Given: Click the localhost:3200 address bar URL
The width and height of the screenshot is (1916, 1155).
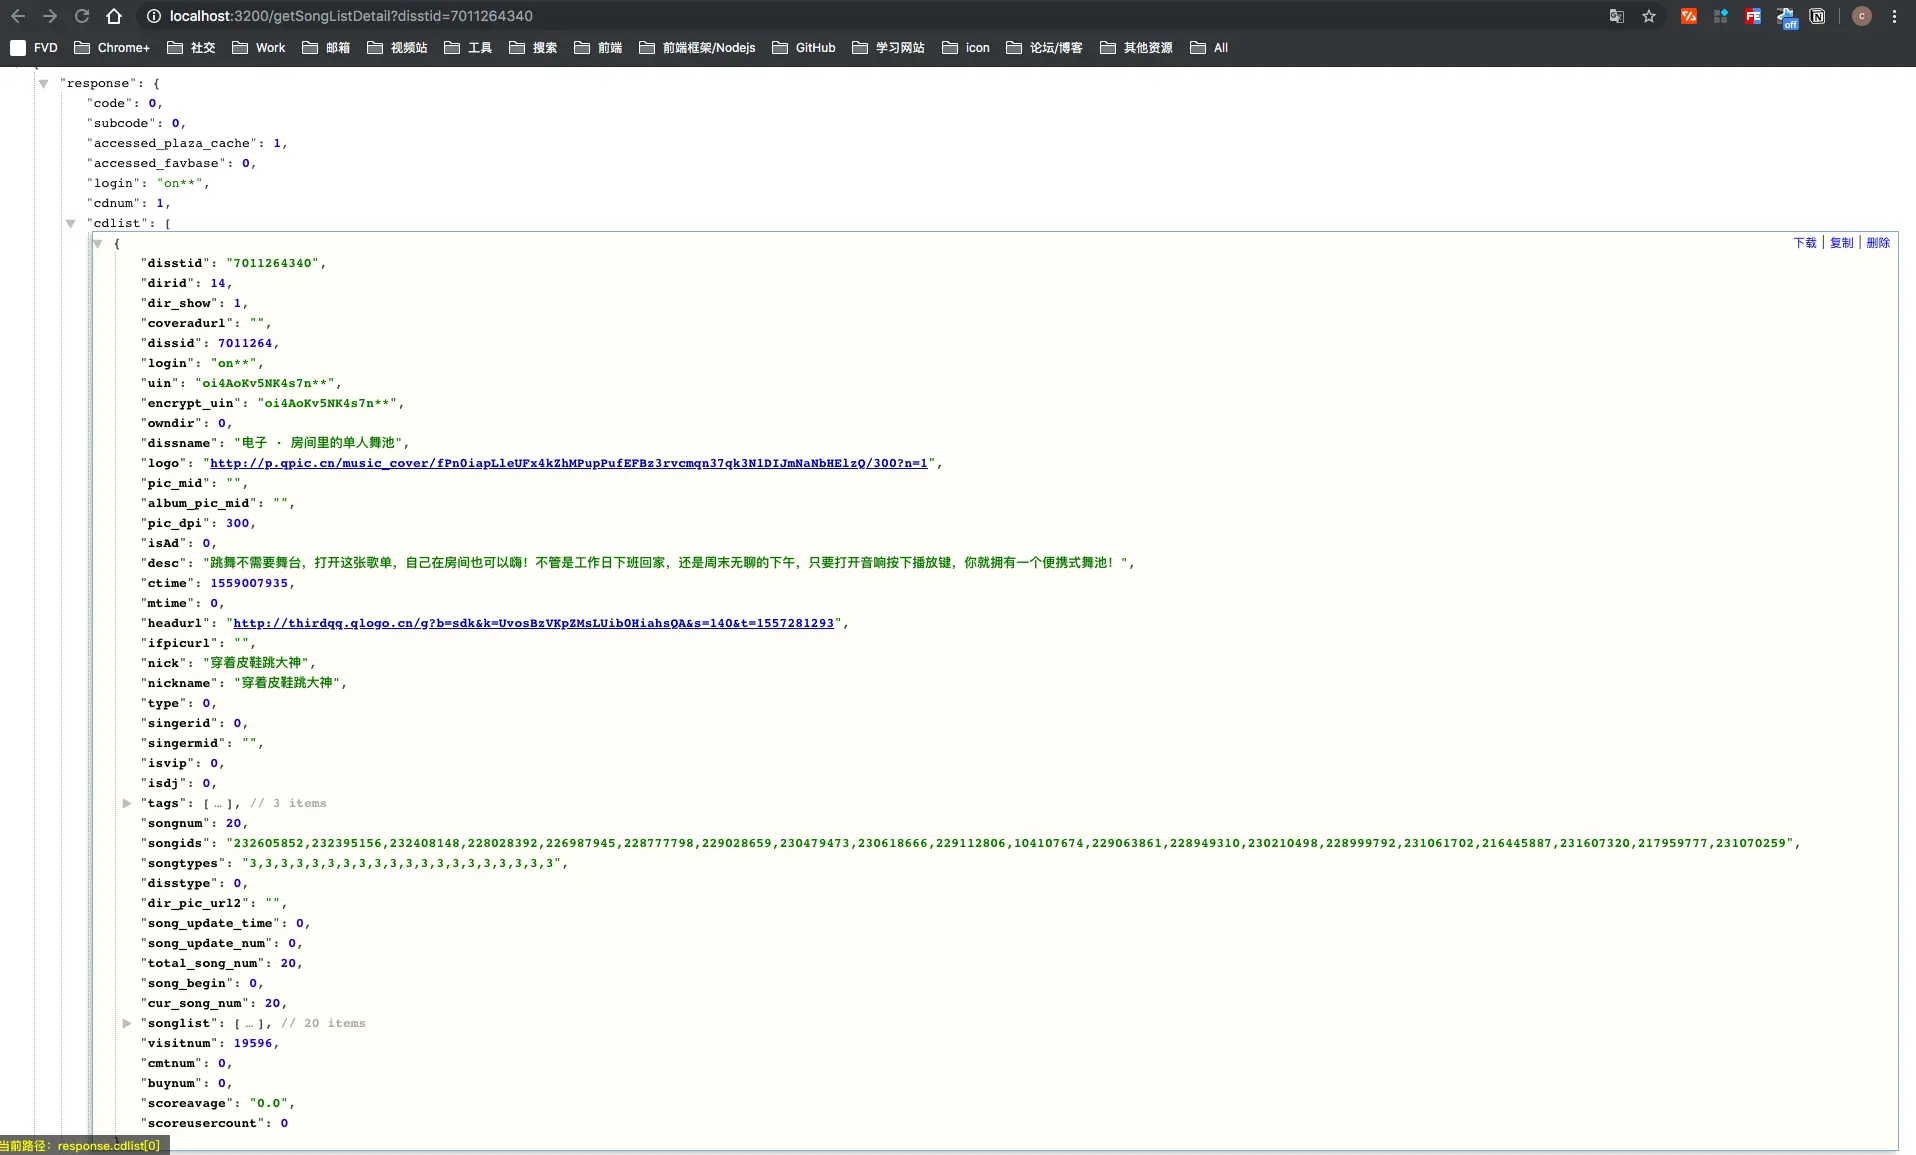Looking at the screenshot, I should pyautogui.click(x=351, y=16).
